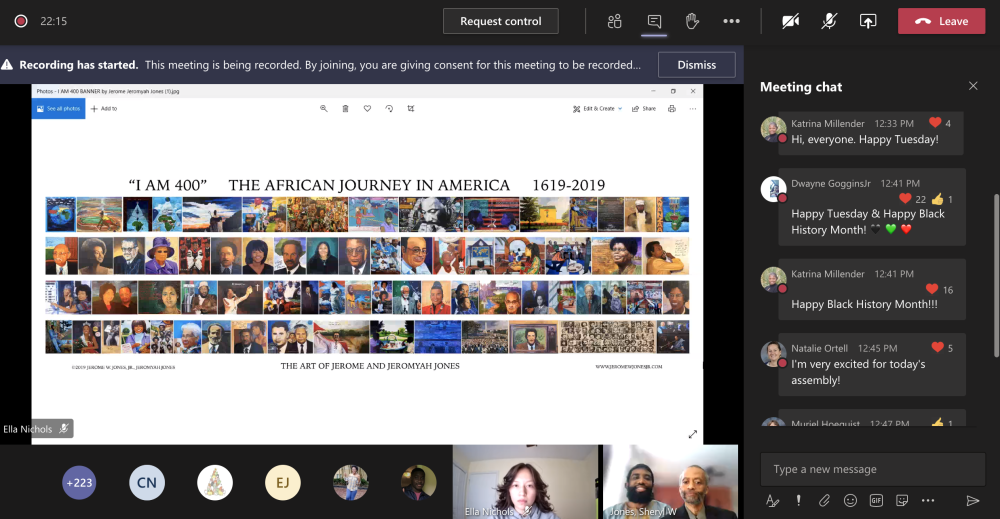
Task: Click the recording indicator icon
Action: point(21,21)
